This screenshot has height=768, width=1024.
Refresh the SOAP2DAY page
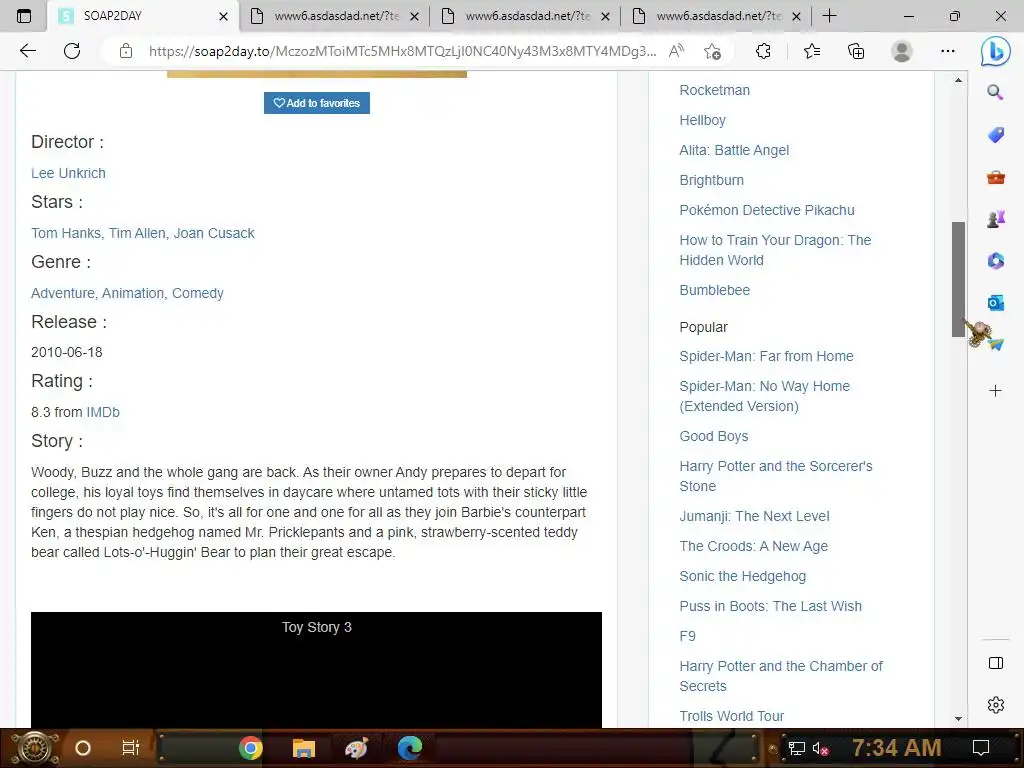tap(72, 51)
